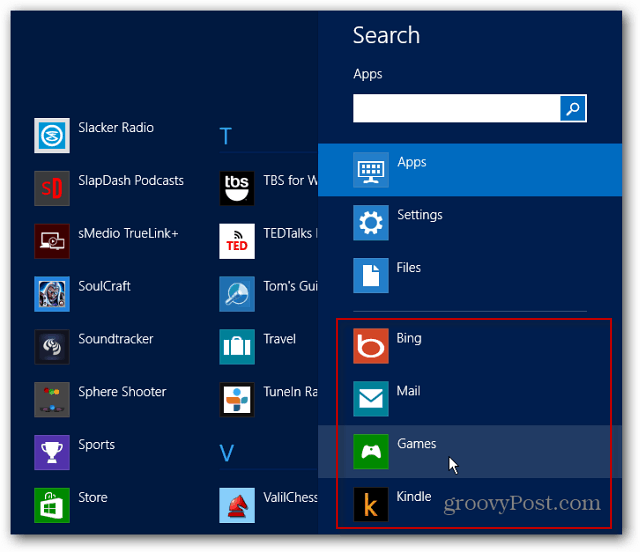This screenshot has width=640, height=552.
Task: Search within Mail using envelope icon
Action: click(371, 398)
